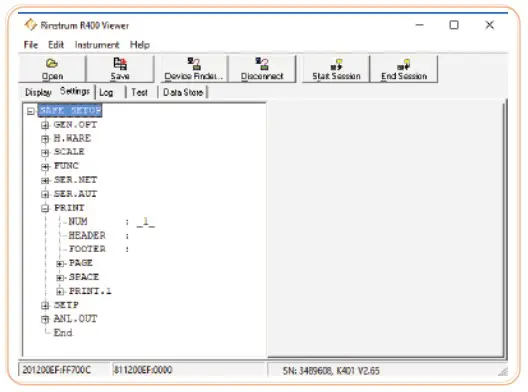The image size is (528, 392).
Task: Expand the H.WARE node
Action: [x=45, y=138]
